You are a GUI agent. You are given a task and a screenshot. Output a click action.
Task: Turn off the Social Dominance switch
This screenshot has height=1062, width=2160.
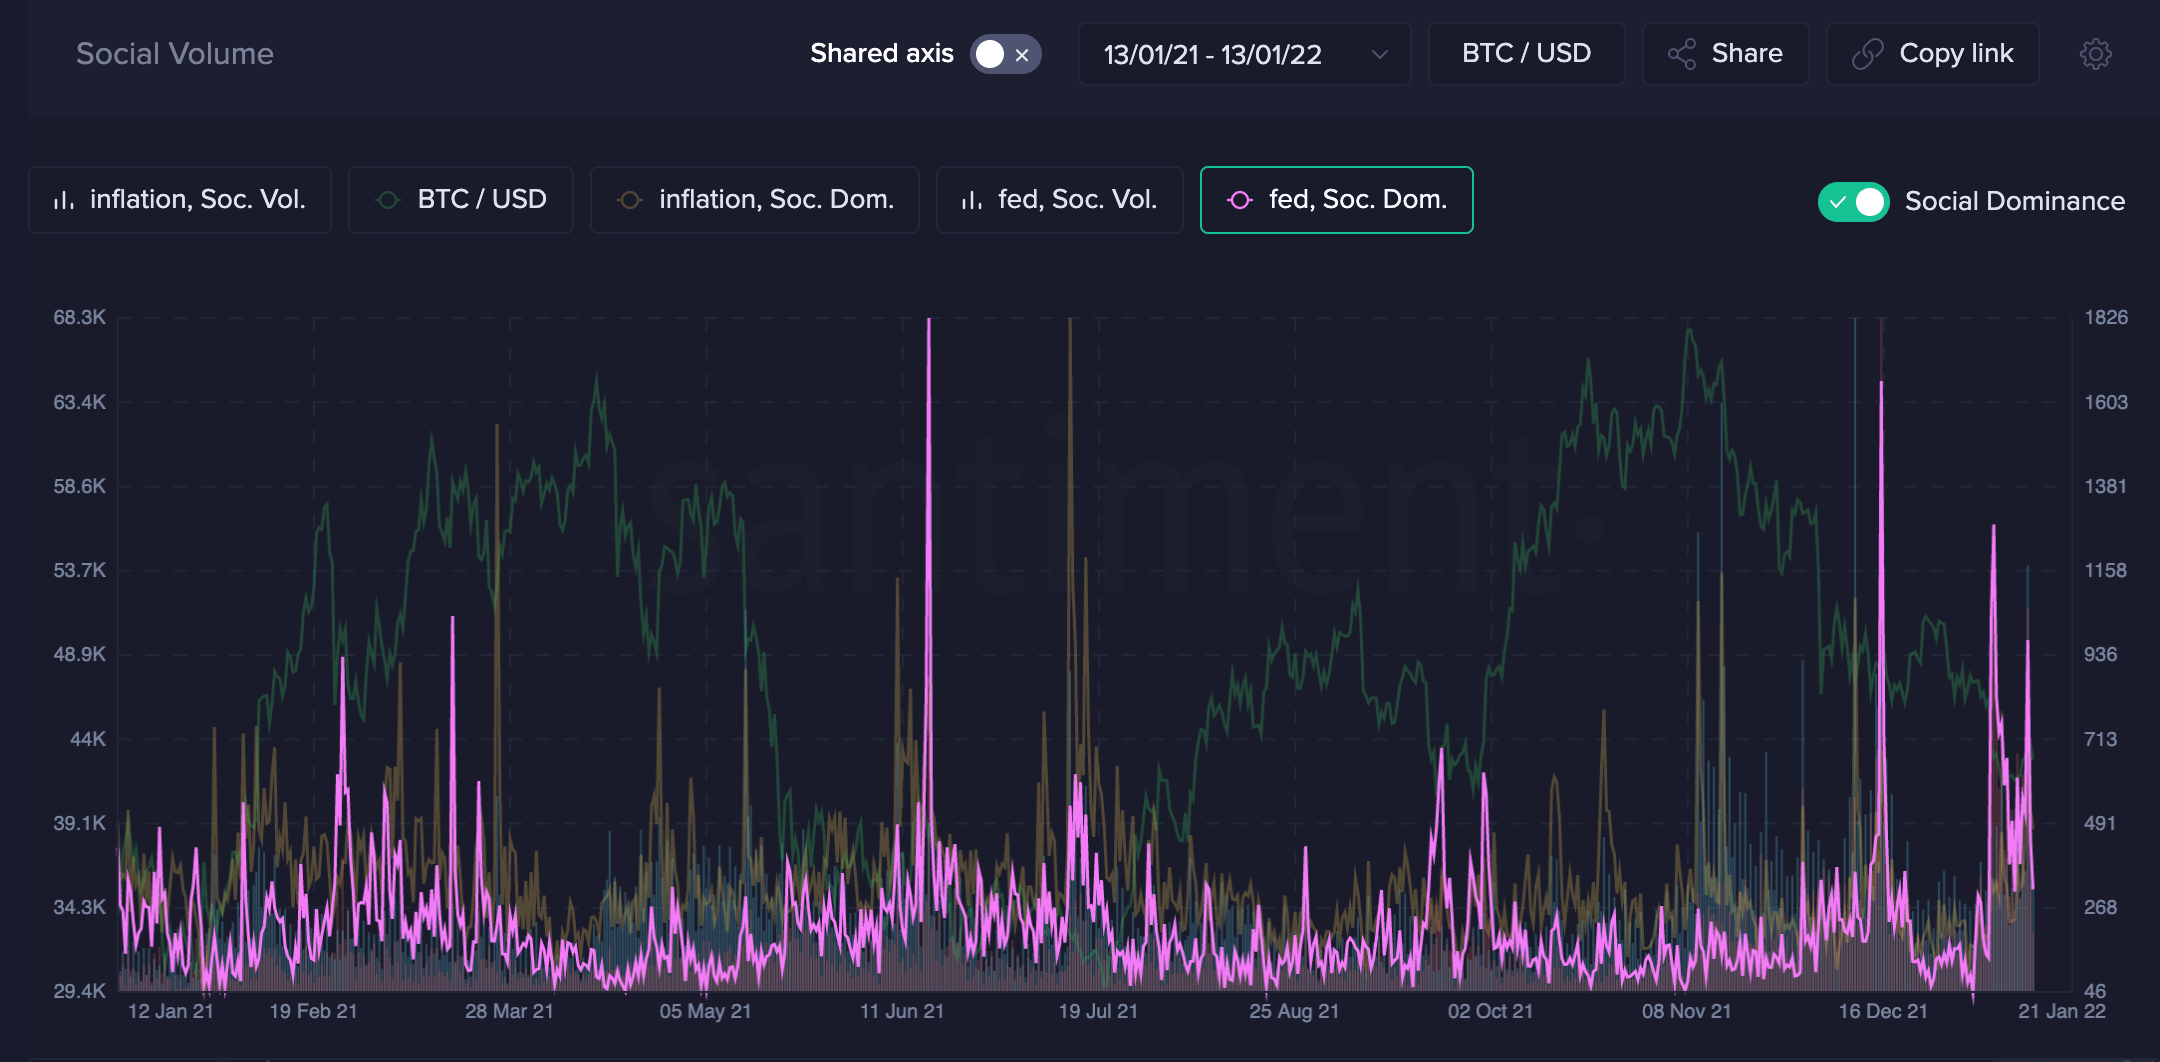(x=1853, y=201)
